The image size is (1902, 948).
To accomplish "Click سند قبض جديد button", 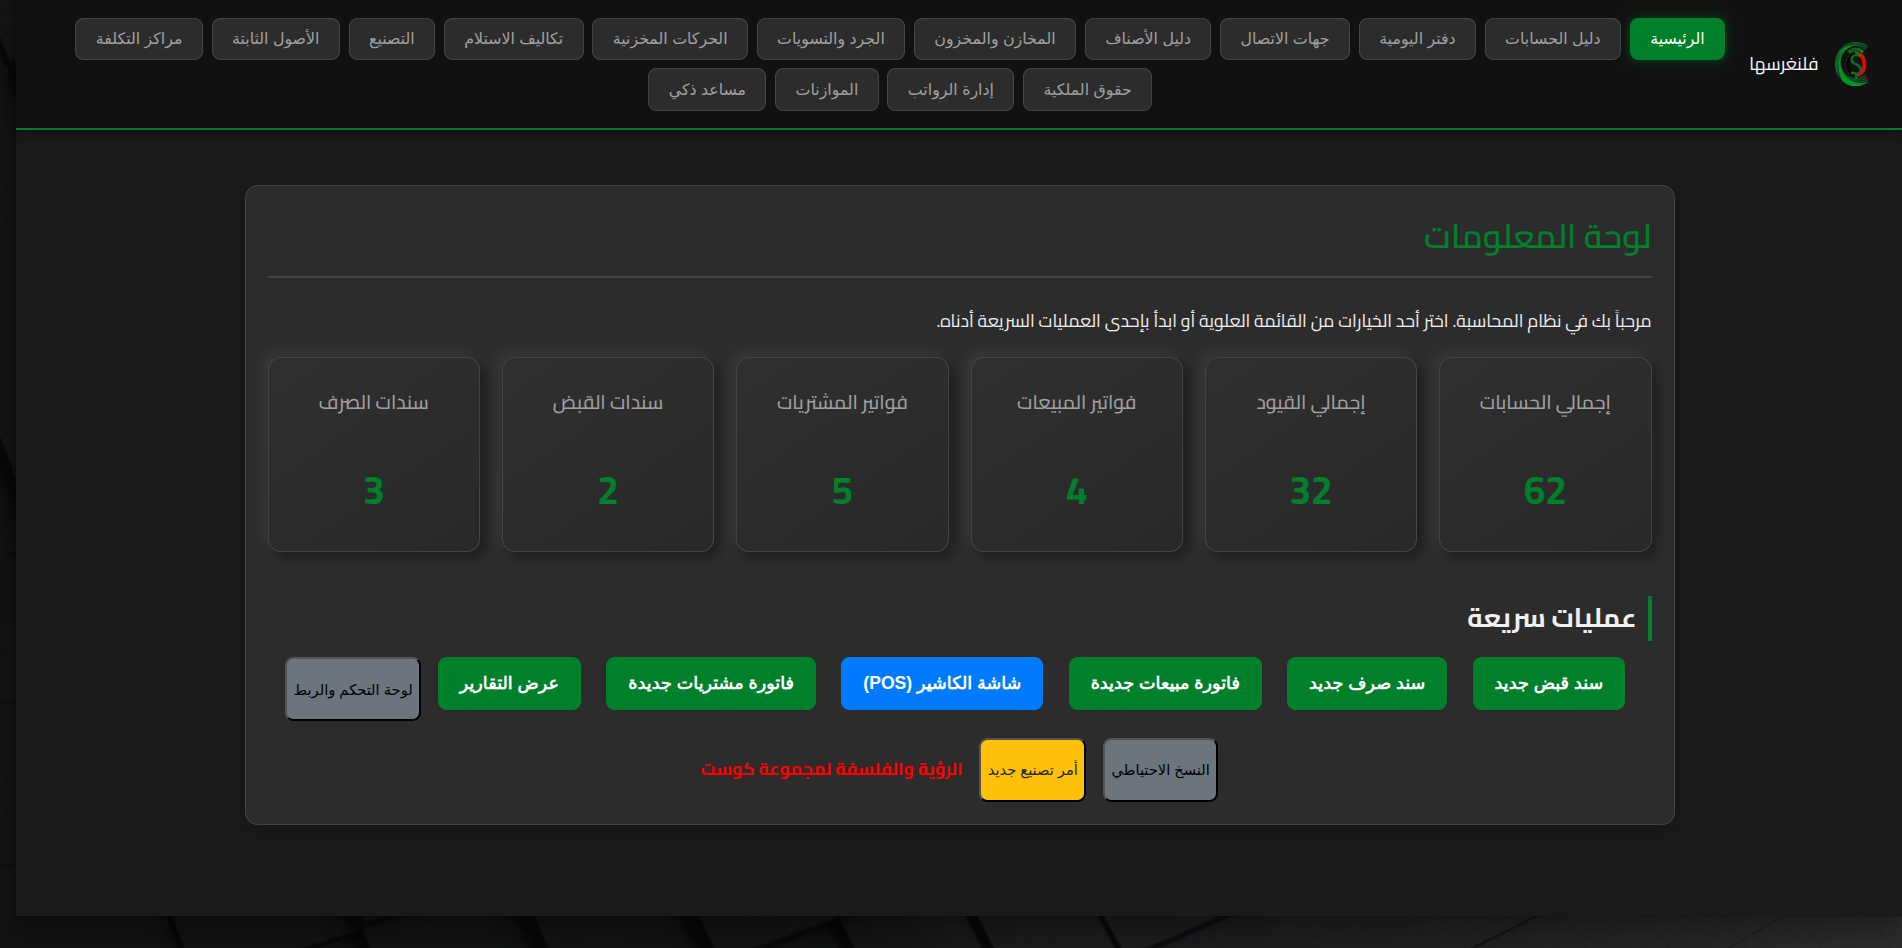I will coord(1548,684).
